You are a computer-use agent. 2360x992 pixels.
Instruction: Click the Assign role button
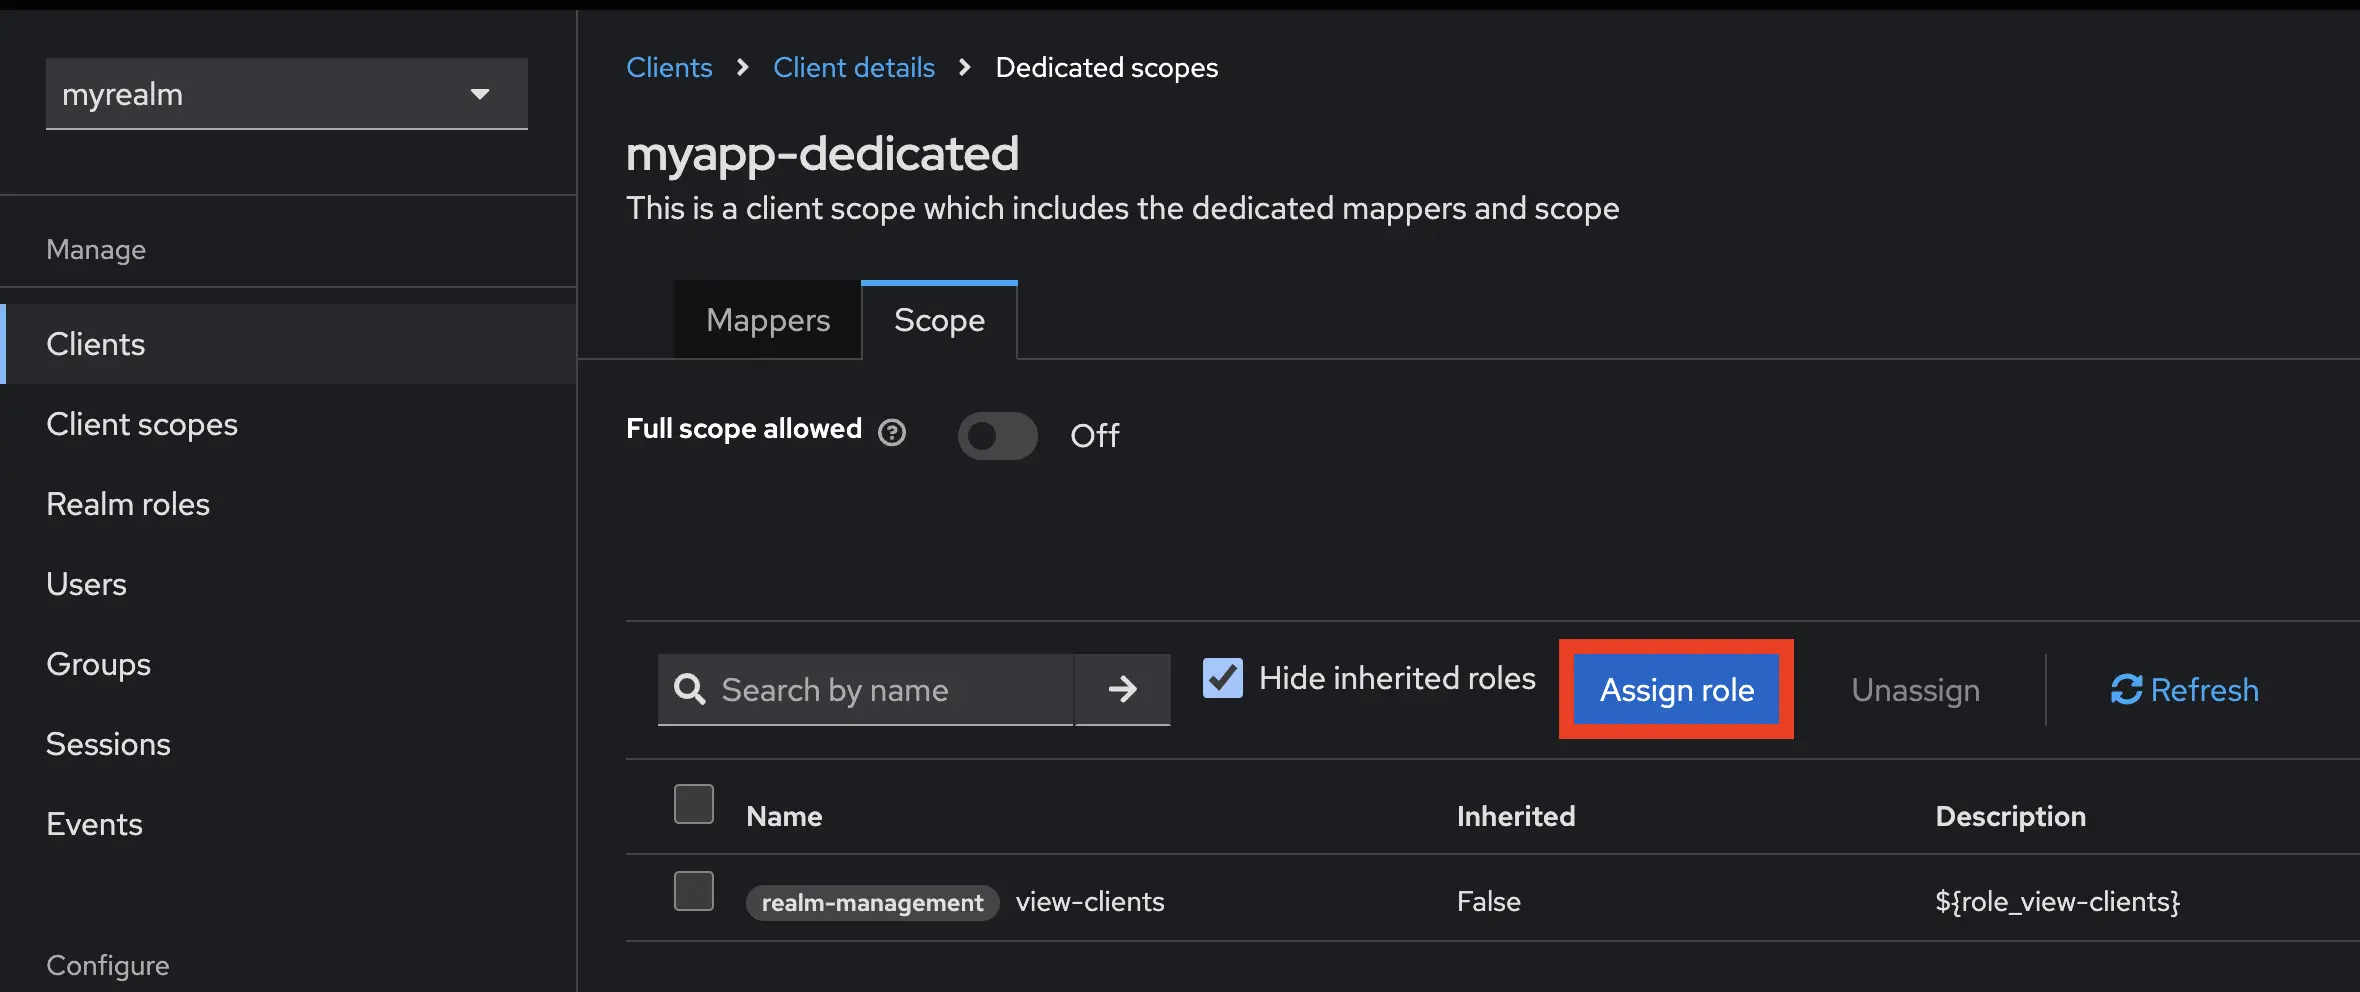pos(1676,690)
